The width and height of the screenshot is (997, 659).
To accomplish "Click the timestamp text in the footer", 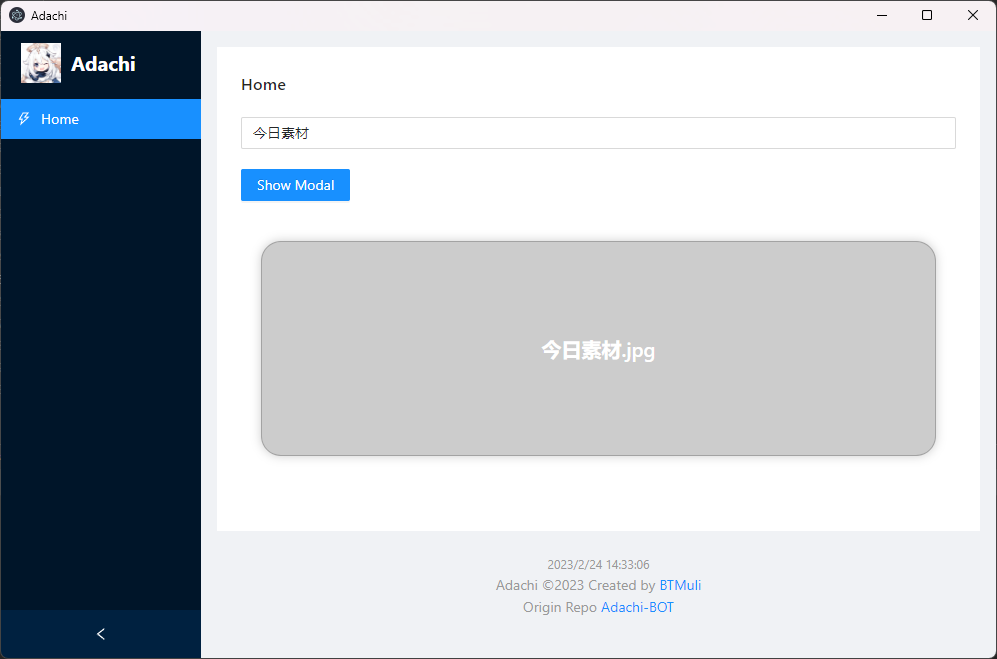I will click(598, 563).
